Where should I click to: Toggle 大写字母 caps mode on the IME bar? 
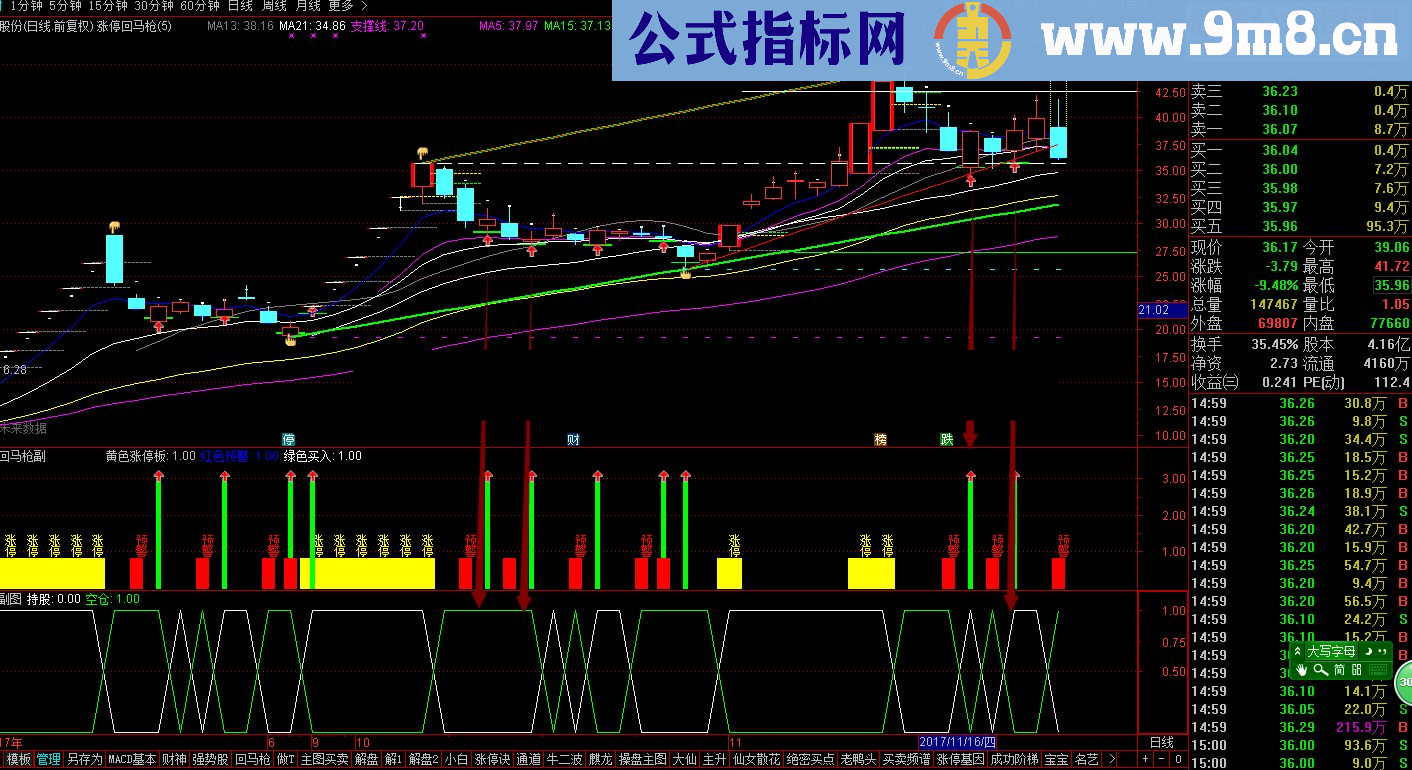click(1332, 651)
